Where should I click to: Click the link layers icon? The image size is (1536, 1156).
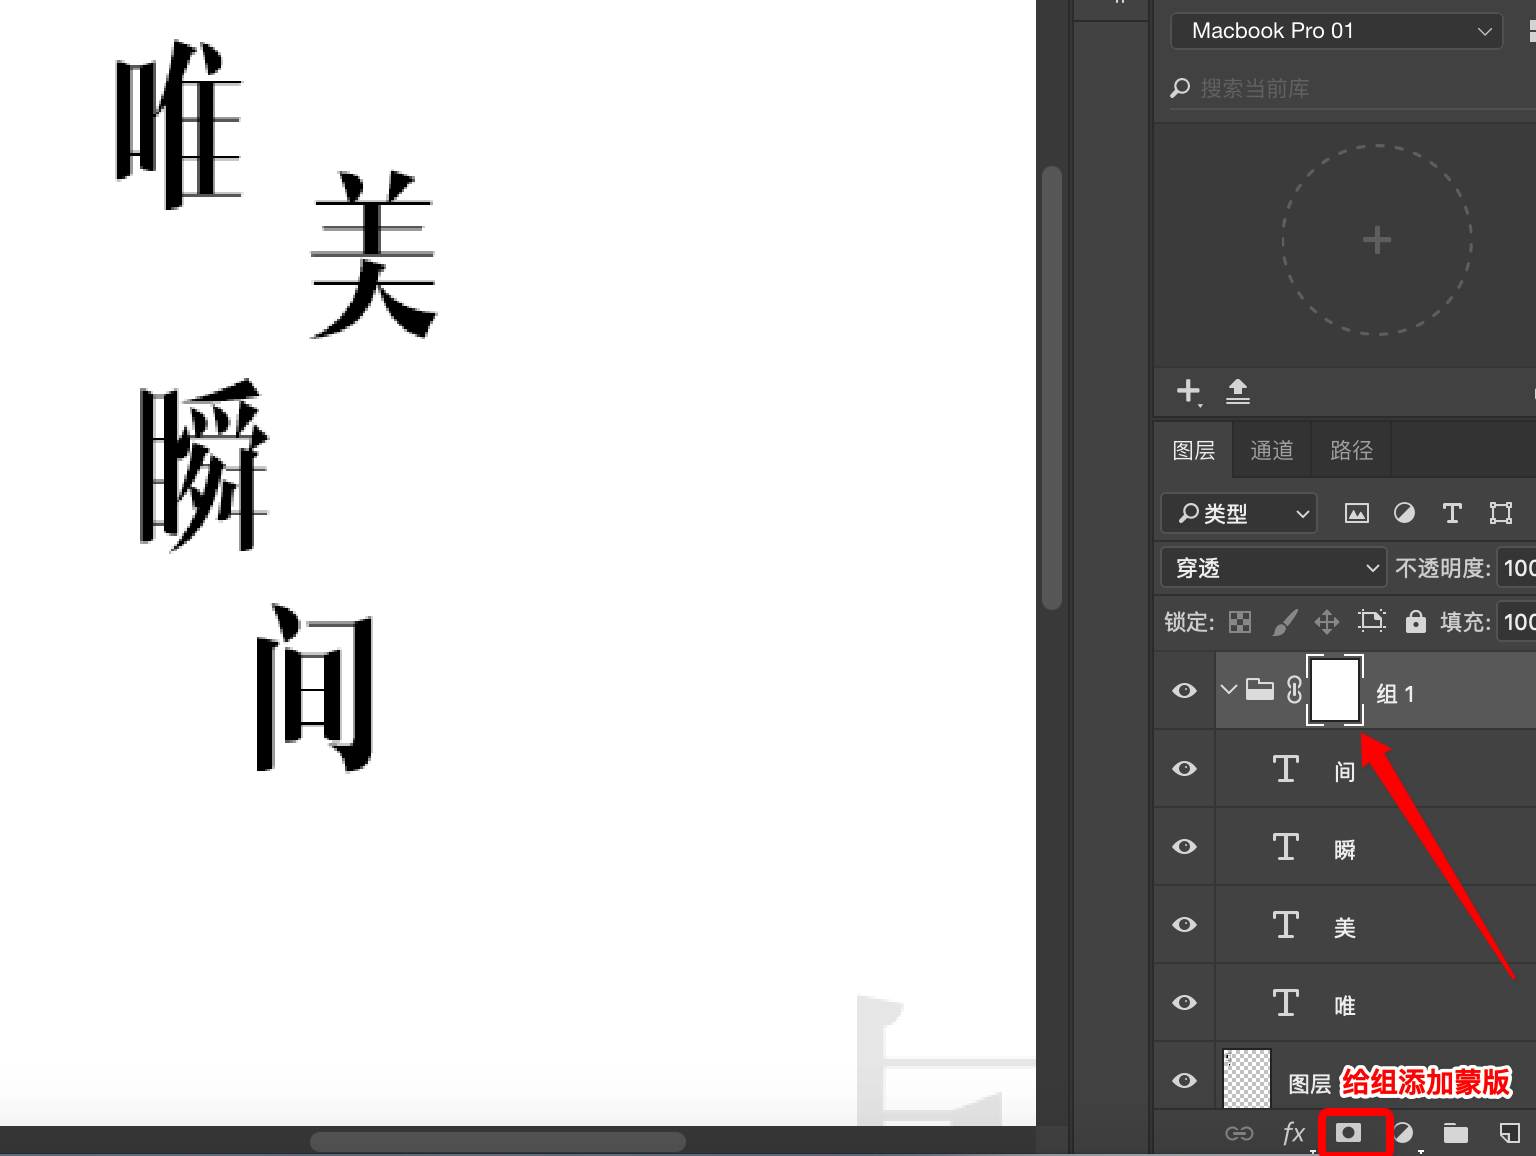(x=1239, y=1133)
